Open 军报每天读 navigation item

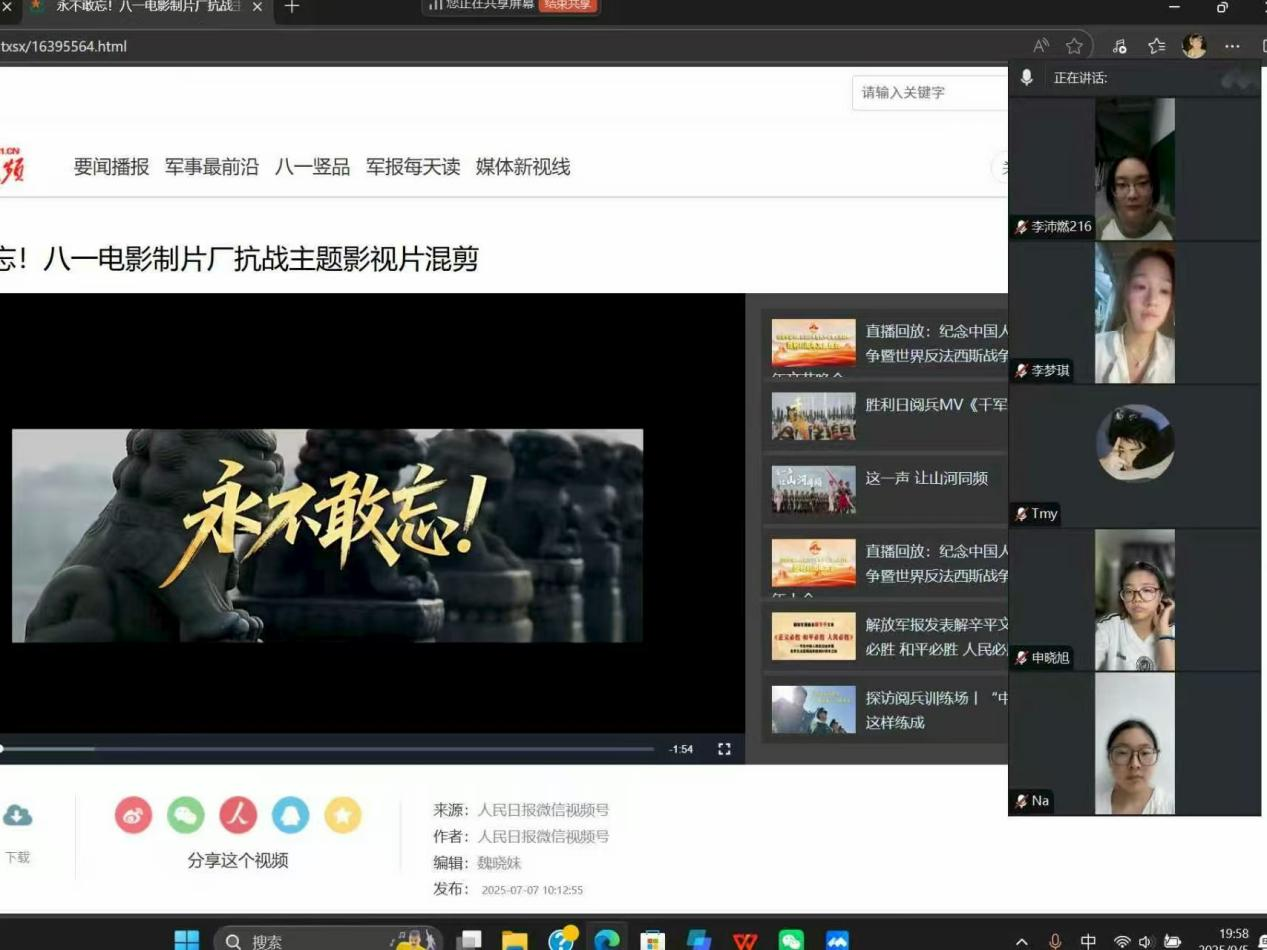point(413,167)
